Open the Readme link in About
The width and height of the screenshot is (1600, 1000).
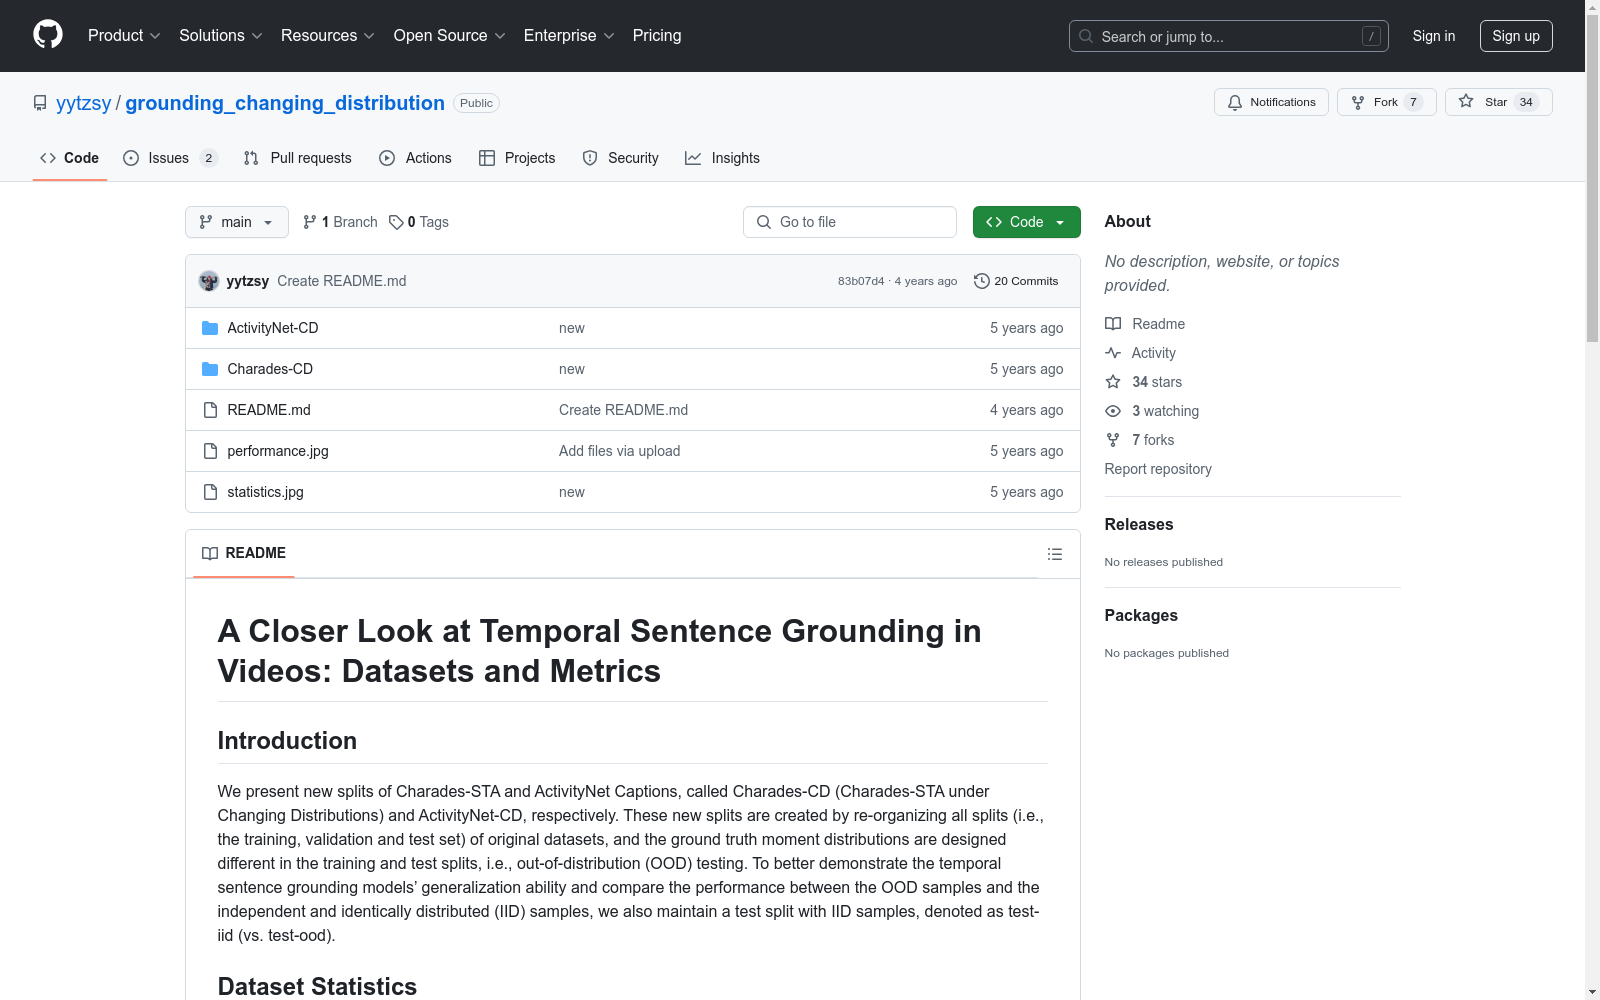click(1145, 324)
